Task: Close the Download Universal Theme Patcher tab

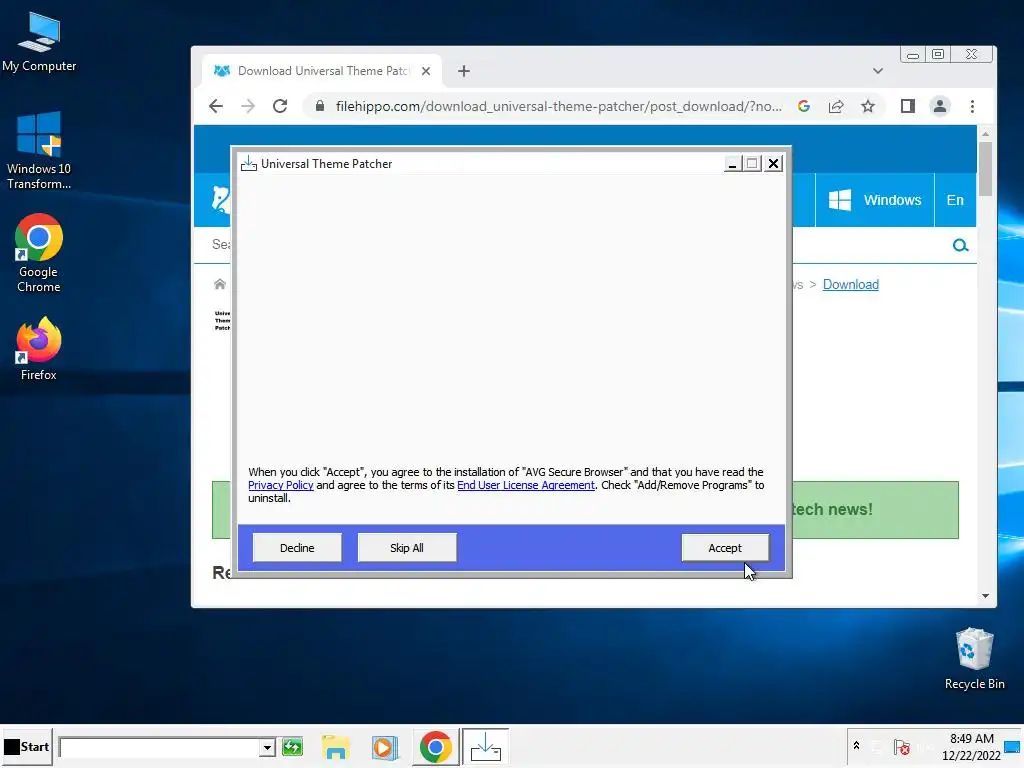Action: tap(426, 71)
